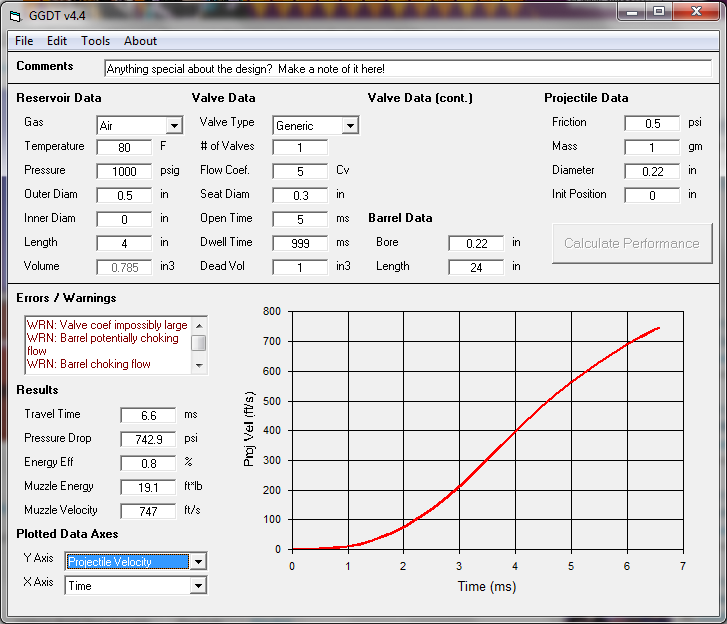Open the Tools menu
Image resolution: width=727 pixels, height=624 pixels.
tap(96, 41)
